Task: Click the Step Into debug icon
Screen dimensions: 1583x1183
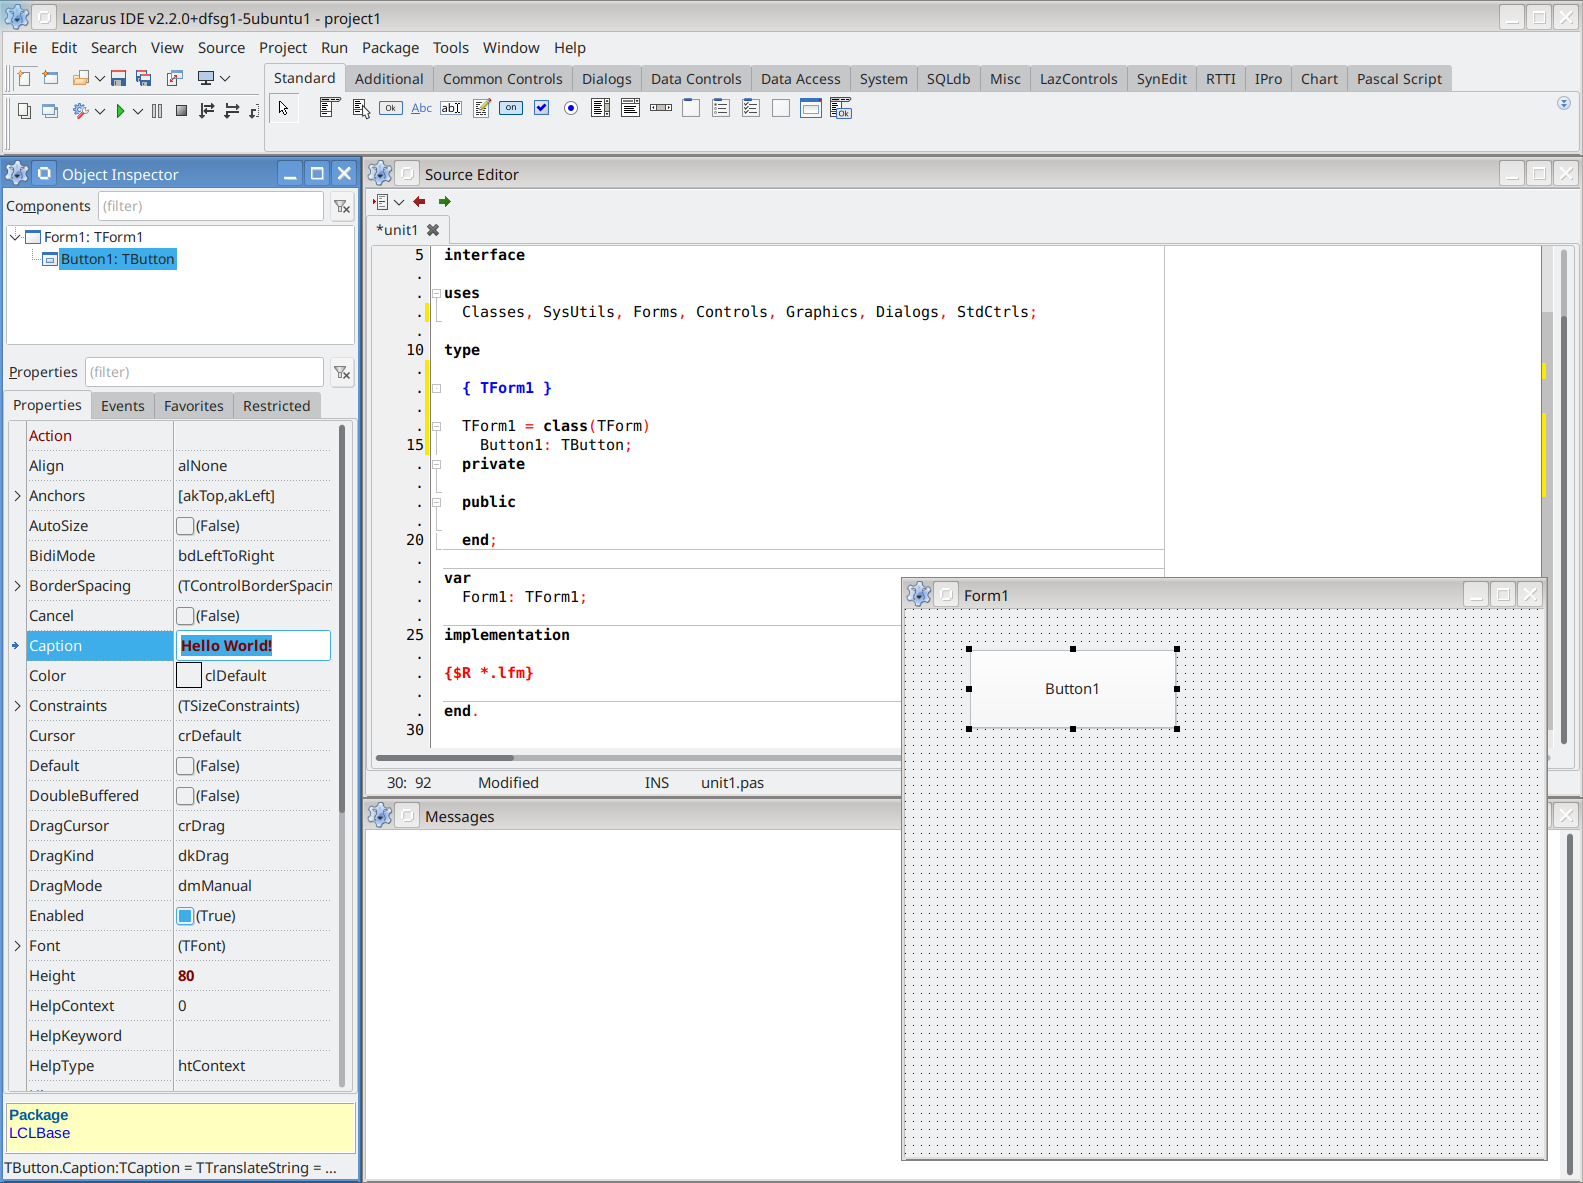Action: (207, 111)
